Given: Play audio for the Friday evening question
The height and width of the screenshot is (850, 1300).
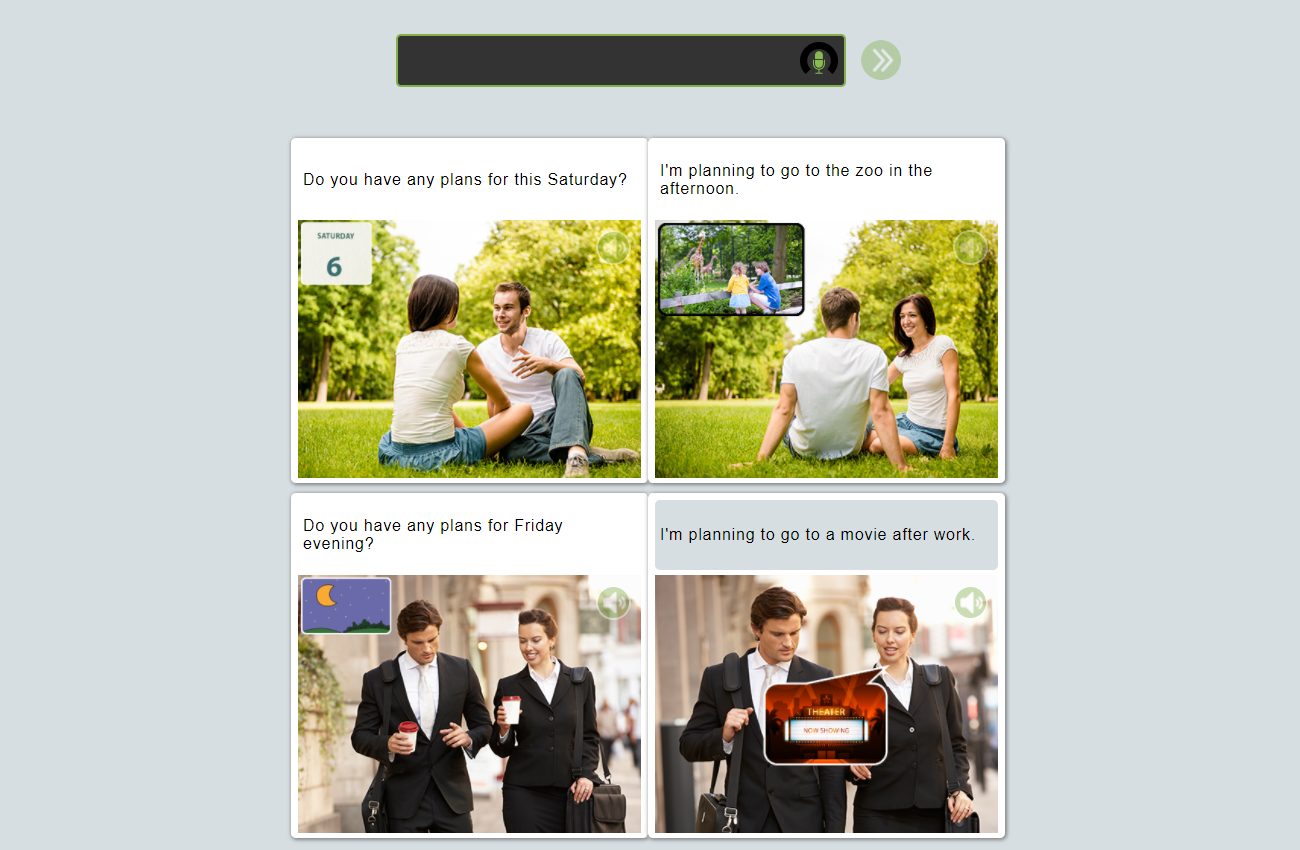Looking at the screenshot, I should [613, 603].
